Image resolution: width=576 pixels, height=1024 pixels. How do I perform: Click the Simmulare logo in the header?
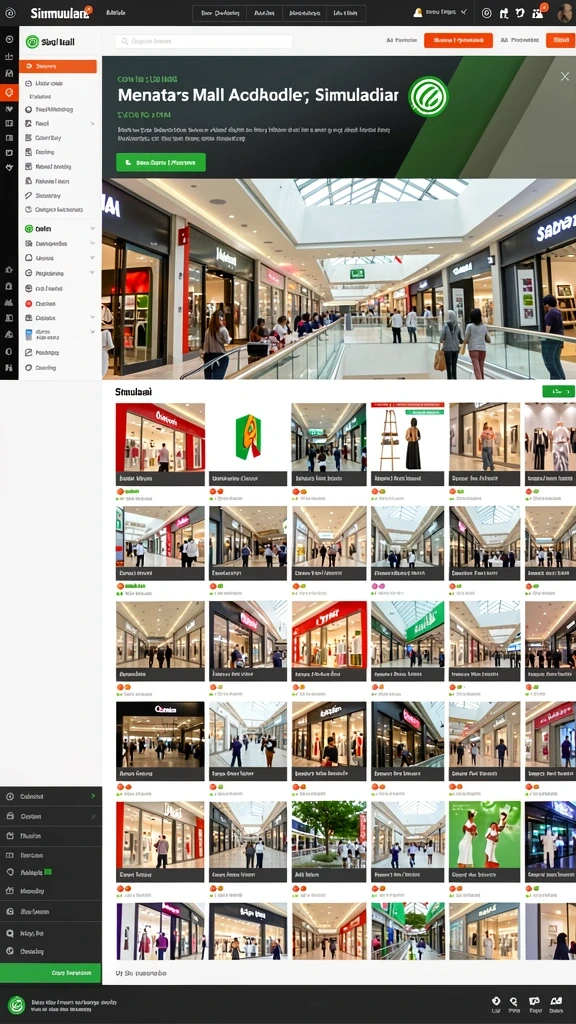pyautogui.click(x=60, y=12)
